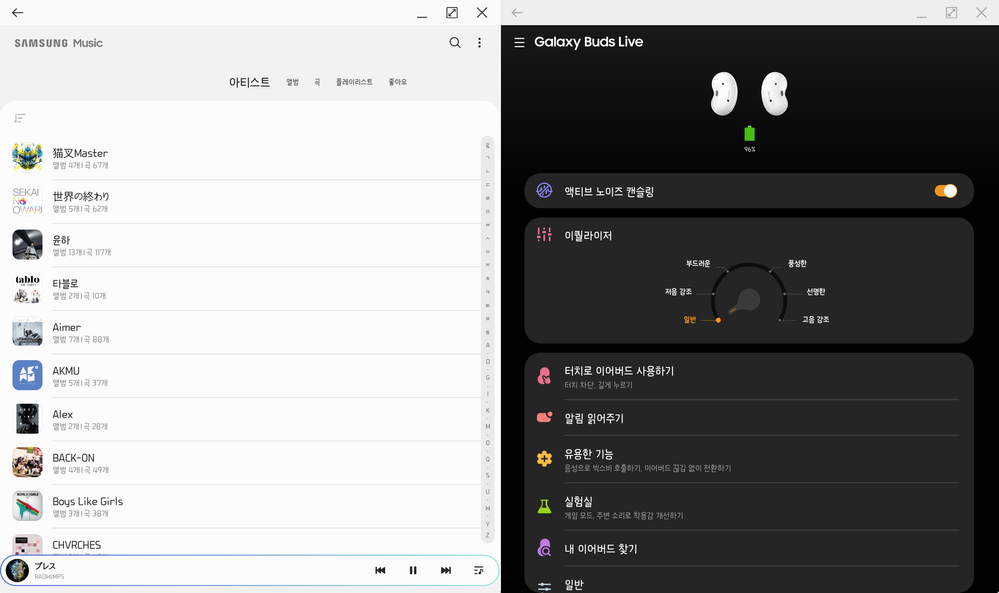Open artist 世界の終わり

(242, 201)
